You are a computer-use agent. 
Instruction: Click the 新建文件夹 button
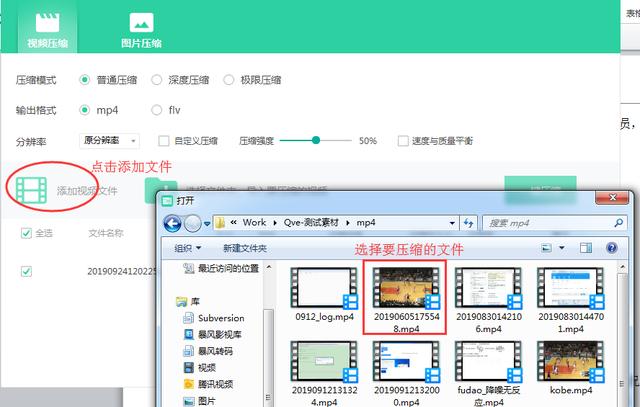pyautogui.click(x=245, y=248)
